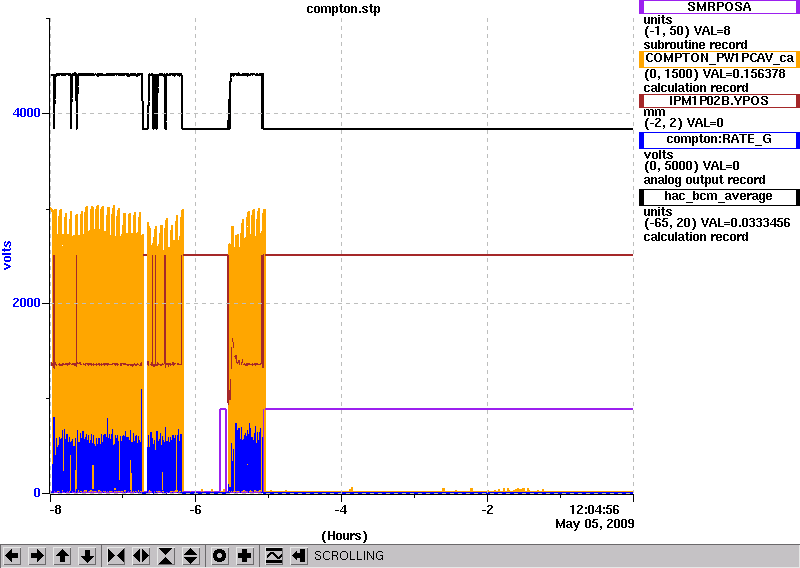Click the volts y-axis label
Viewport: 800px width, 568px height.
click(7, 255)
